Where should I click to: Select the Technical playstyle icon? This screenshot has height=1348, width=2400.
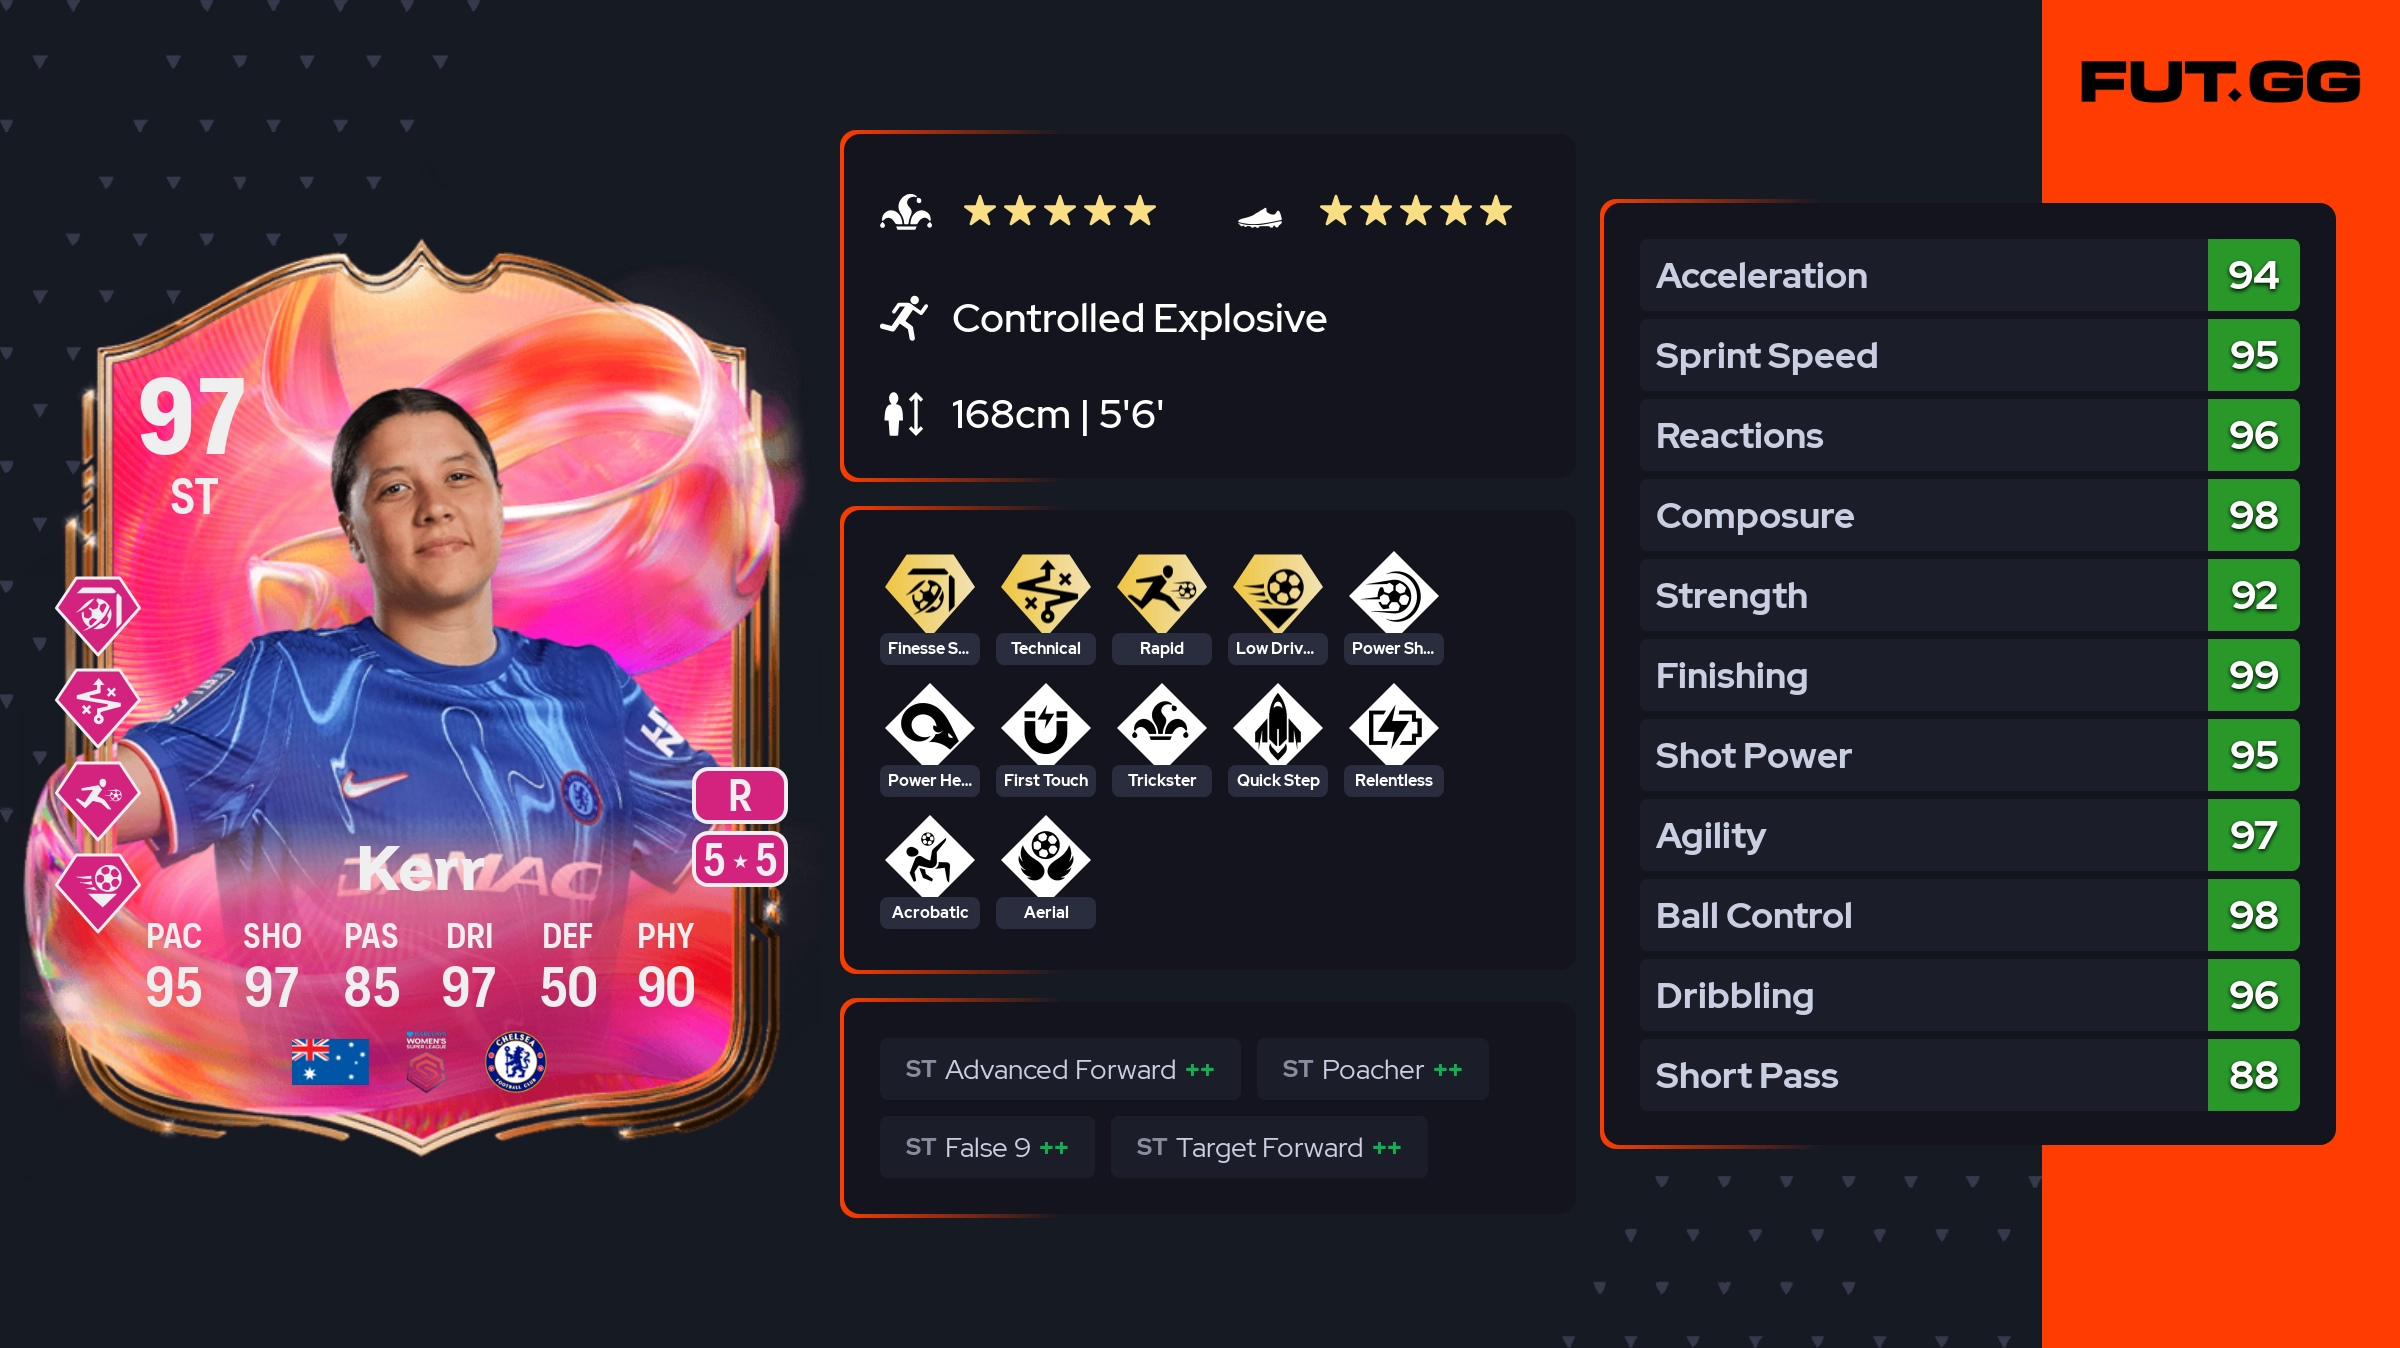(x=1046, y=594)
